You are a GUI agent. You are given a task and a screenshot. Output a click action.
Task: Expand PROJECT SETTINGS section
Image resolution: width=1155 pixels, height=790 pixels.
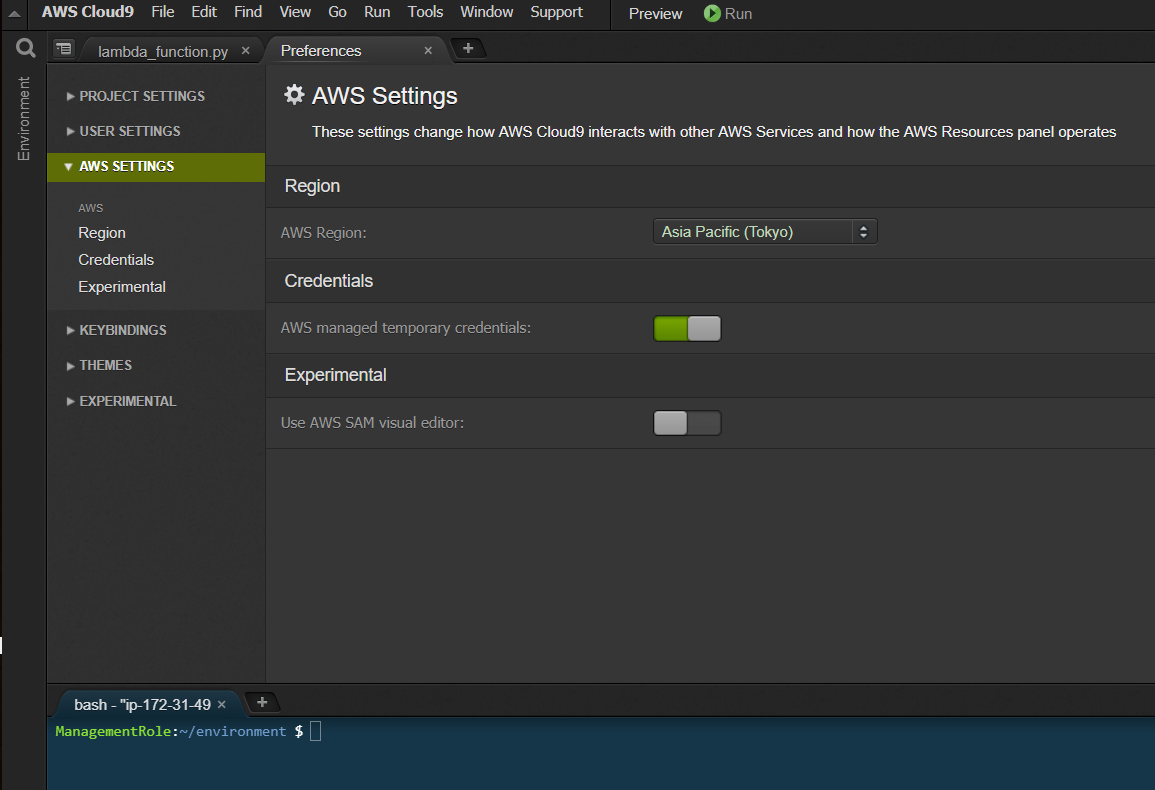[x=136, y=96]
